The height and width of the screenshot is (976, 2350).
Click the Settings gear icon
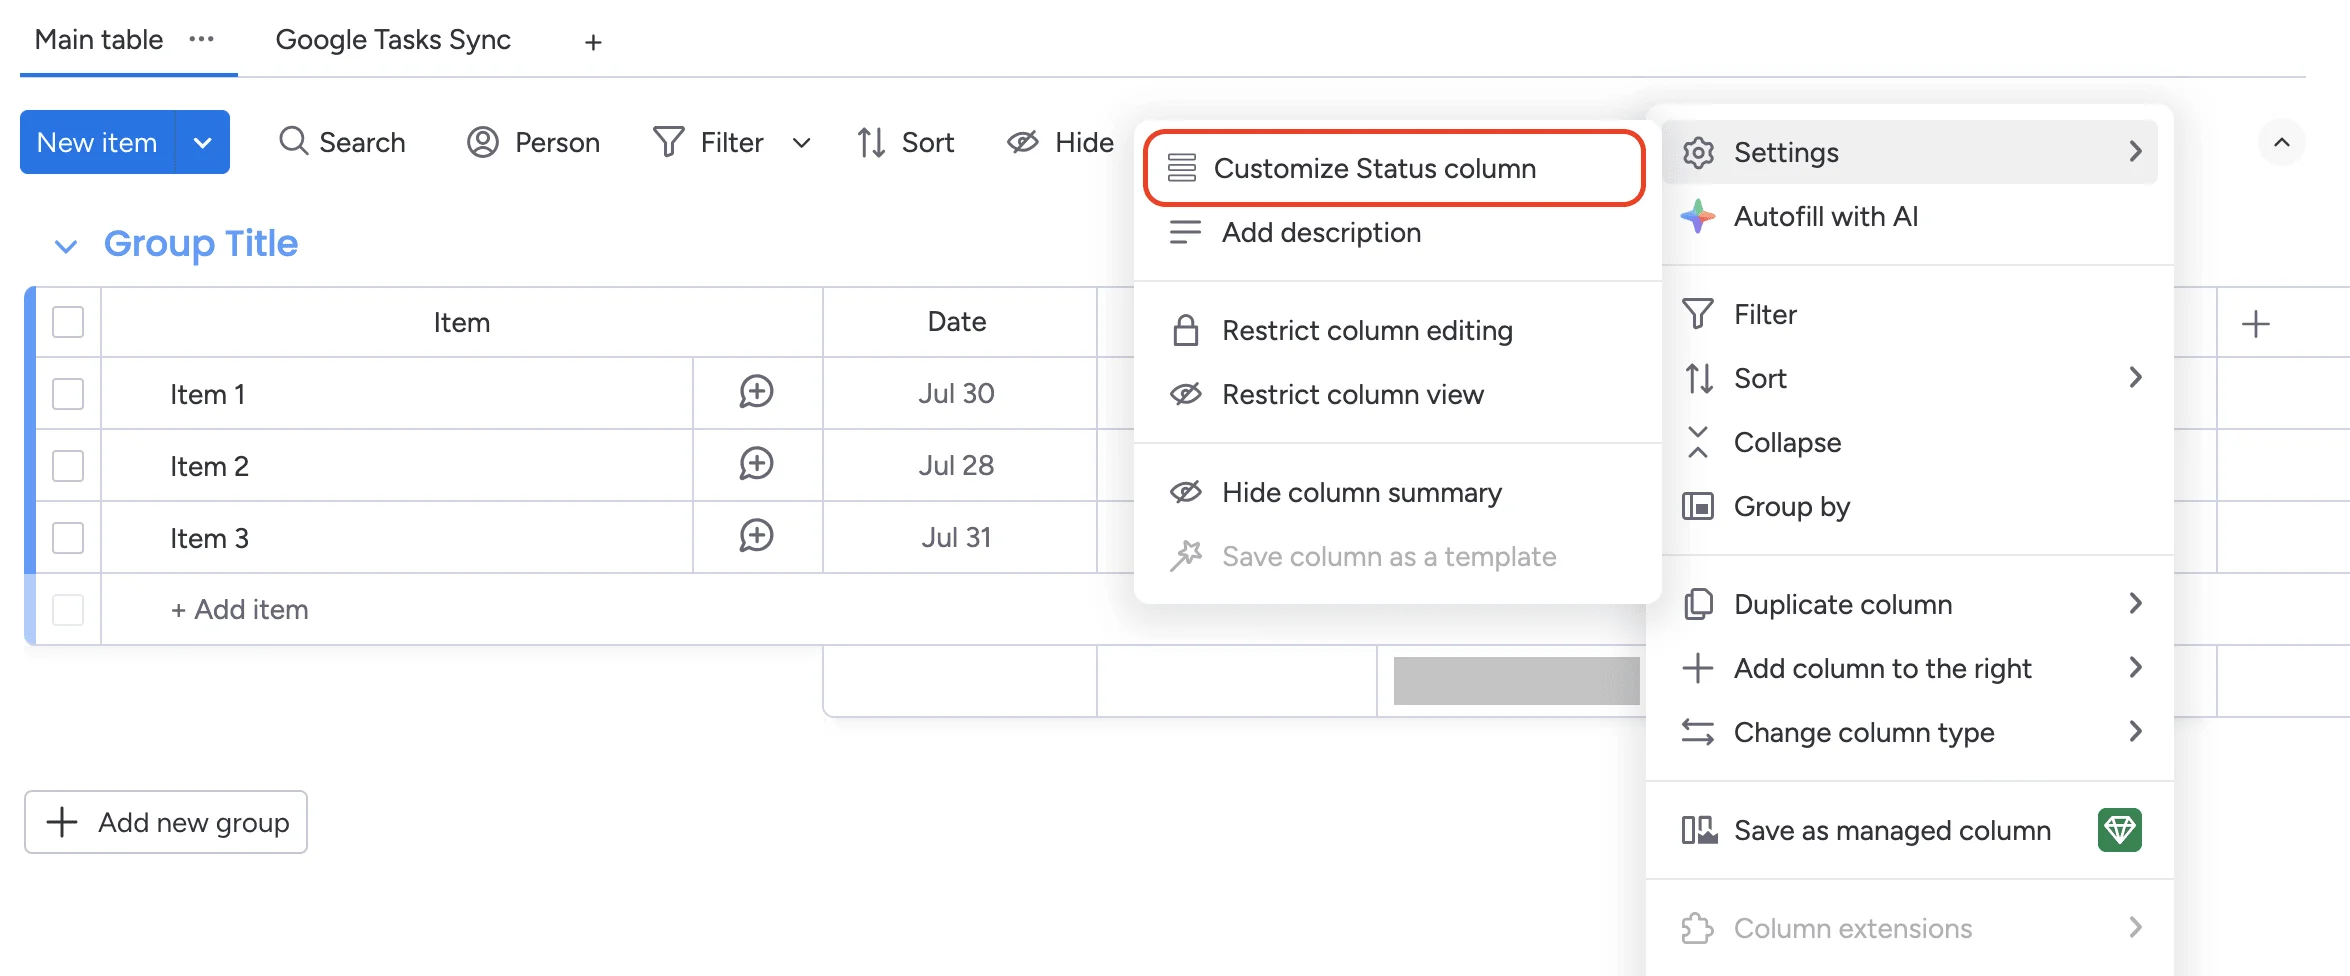[1698, 152]
